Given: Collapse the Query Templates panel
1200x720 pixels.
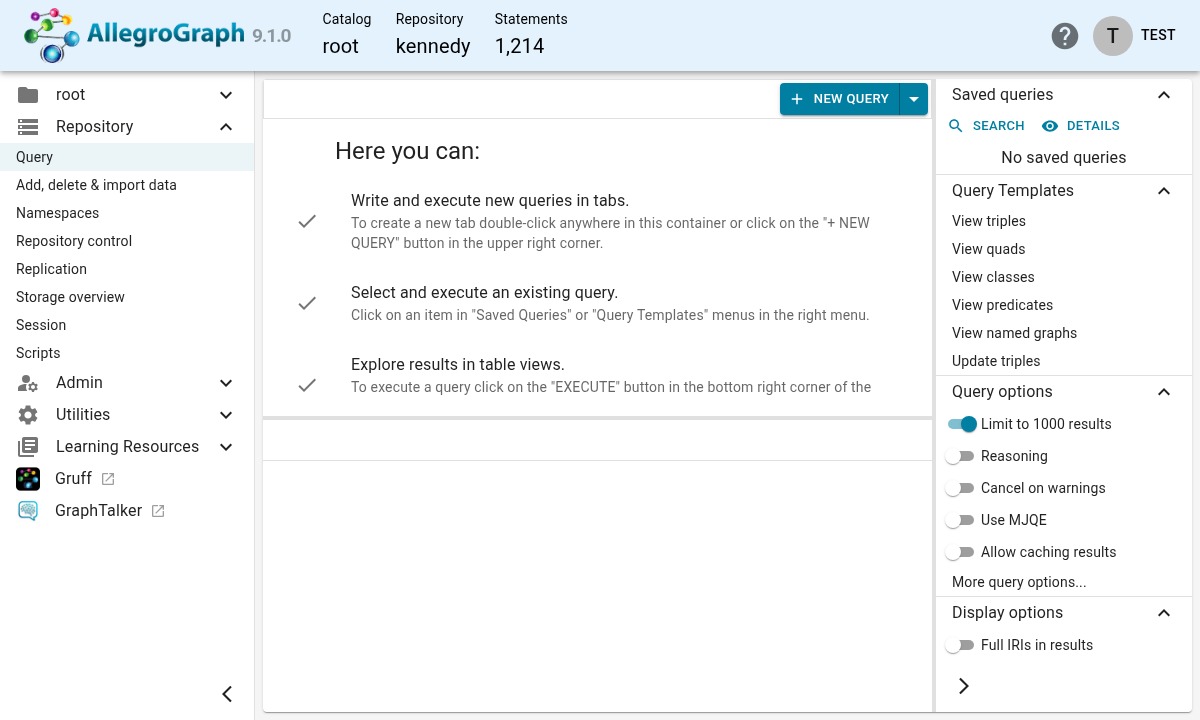Looking at the screenshot, I should (x=1164, y=191).
